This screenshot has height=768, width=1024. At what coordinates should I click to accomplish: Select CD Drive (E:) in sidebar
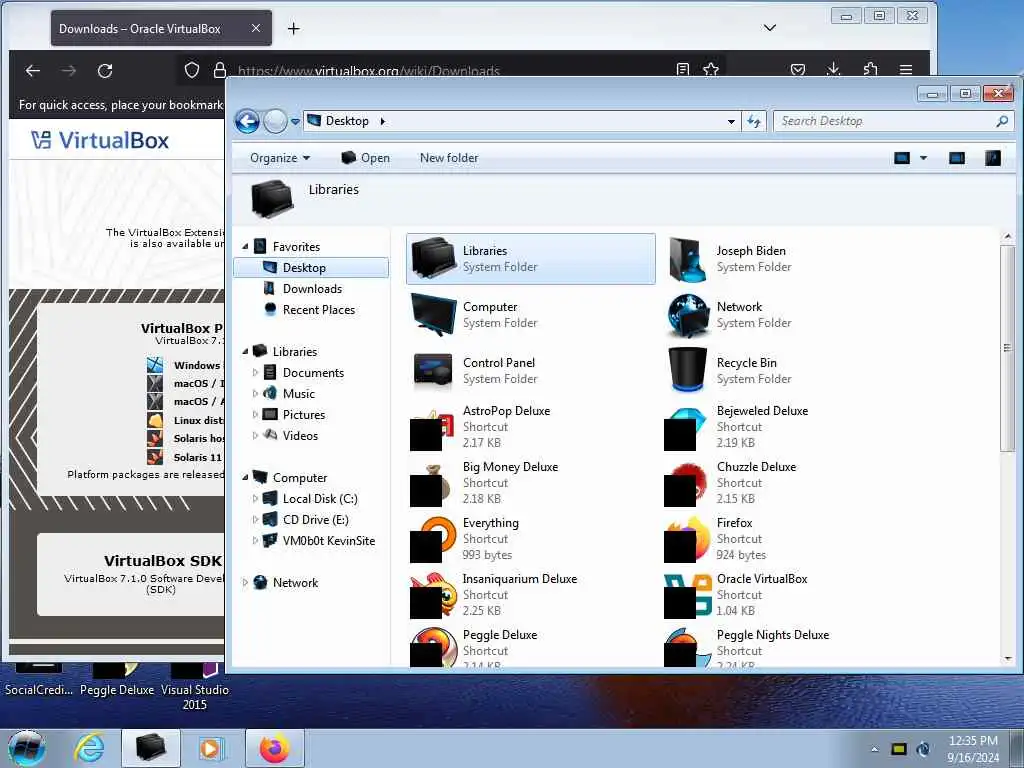click(x=315, y=520)
